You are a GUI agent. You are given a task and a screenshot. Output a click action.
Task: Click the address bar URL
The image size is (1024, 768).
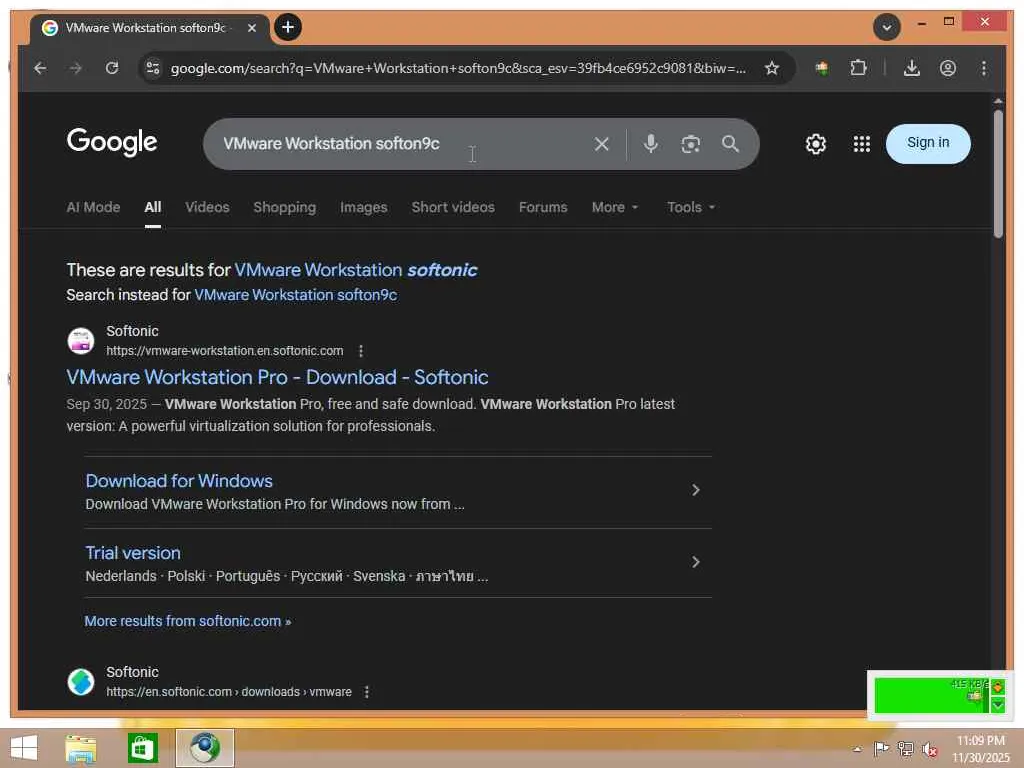click(x=458, y=68)
